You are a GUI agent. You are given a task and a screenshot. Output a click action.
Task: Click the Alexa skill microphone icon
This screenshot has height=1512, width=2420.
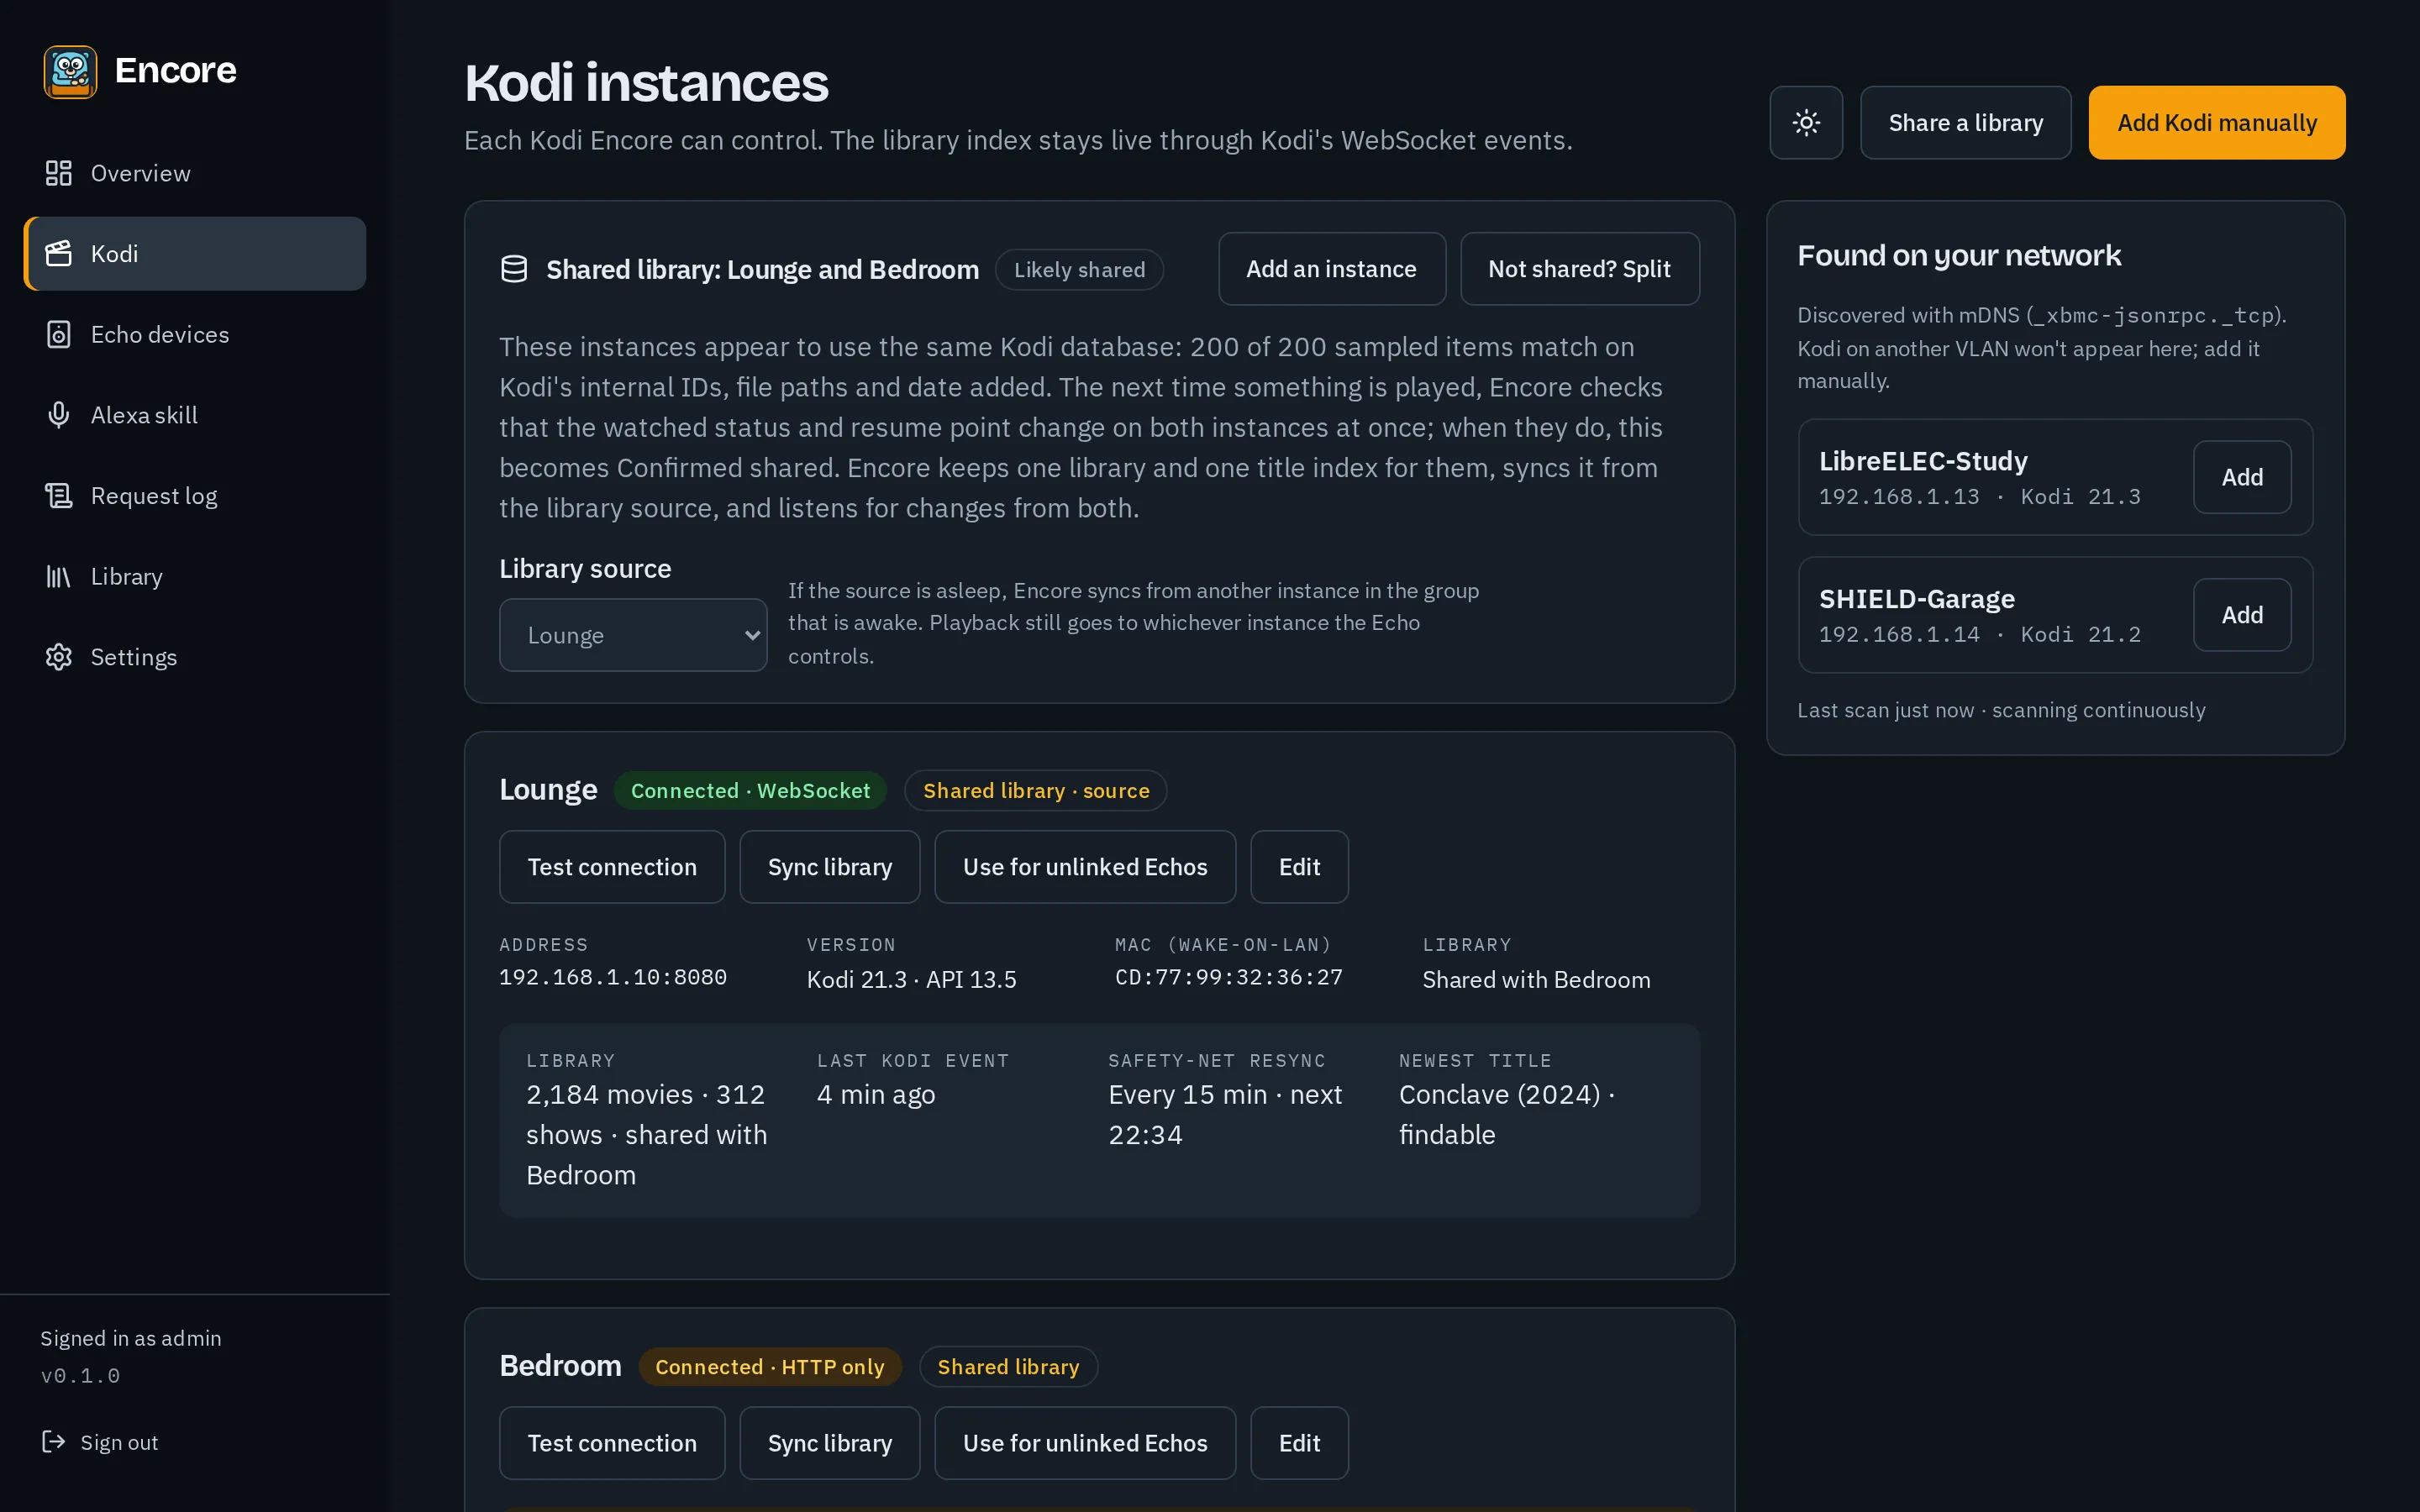pos(59,415)
